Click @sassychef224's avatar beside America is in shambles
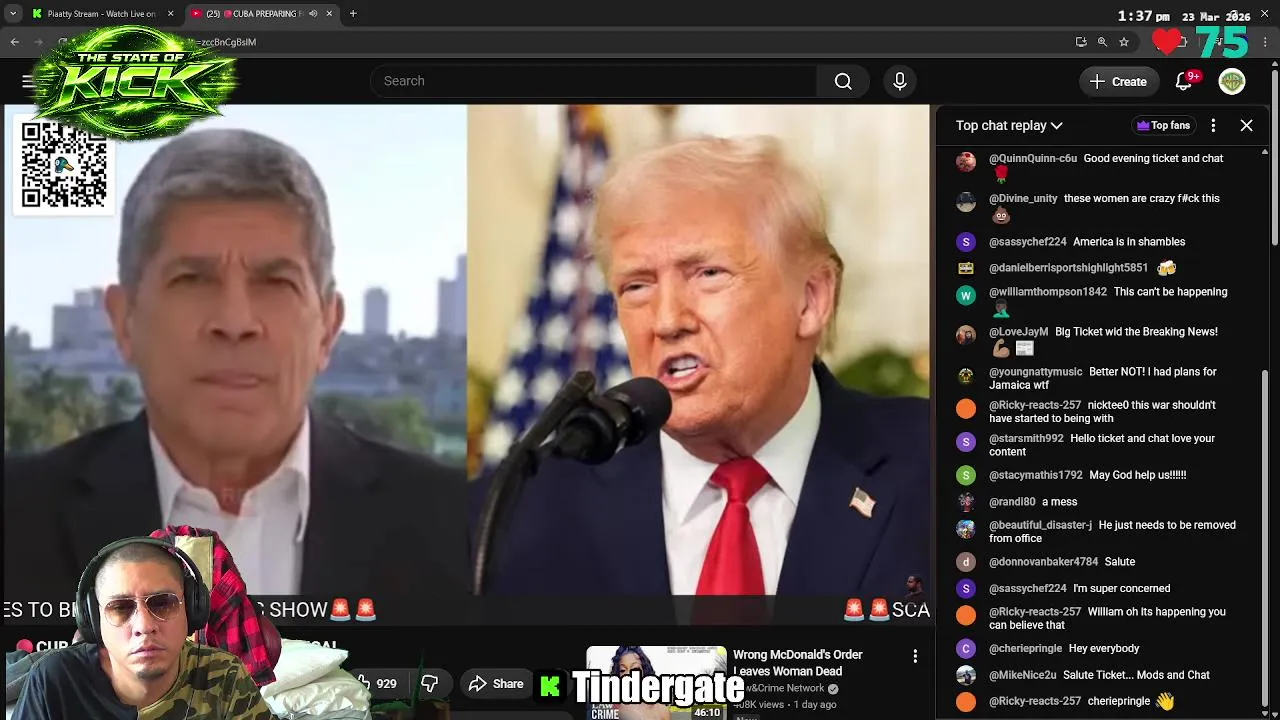The image size is (1280, 720). (x=966, y=242)
